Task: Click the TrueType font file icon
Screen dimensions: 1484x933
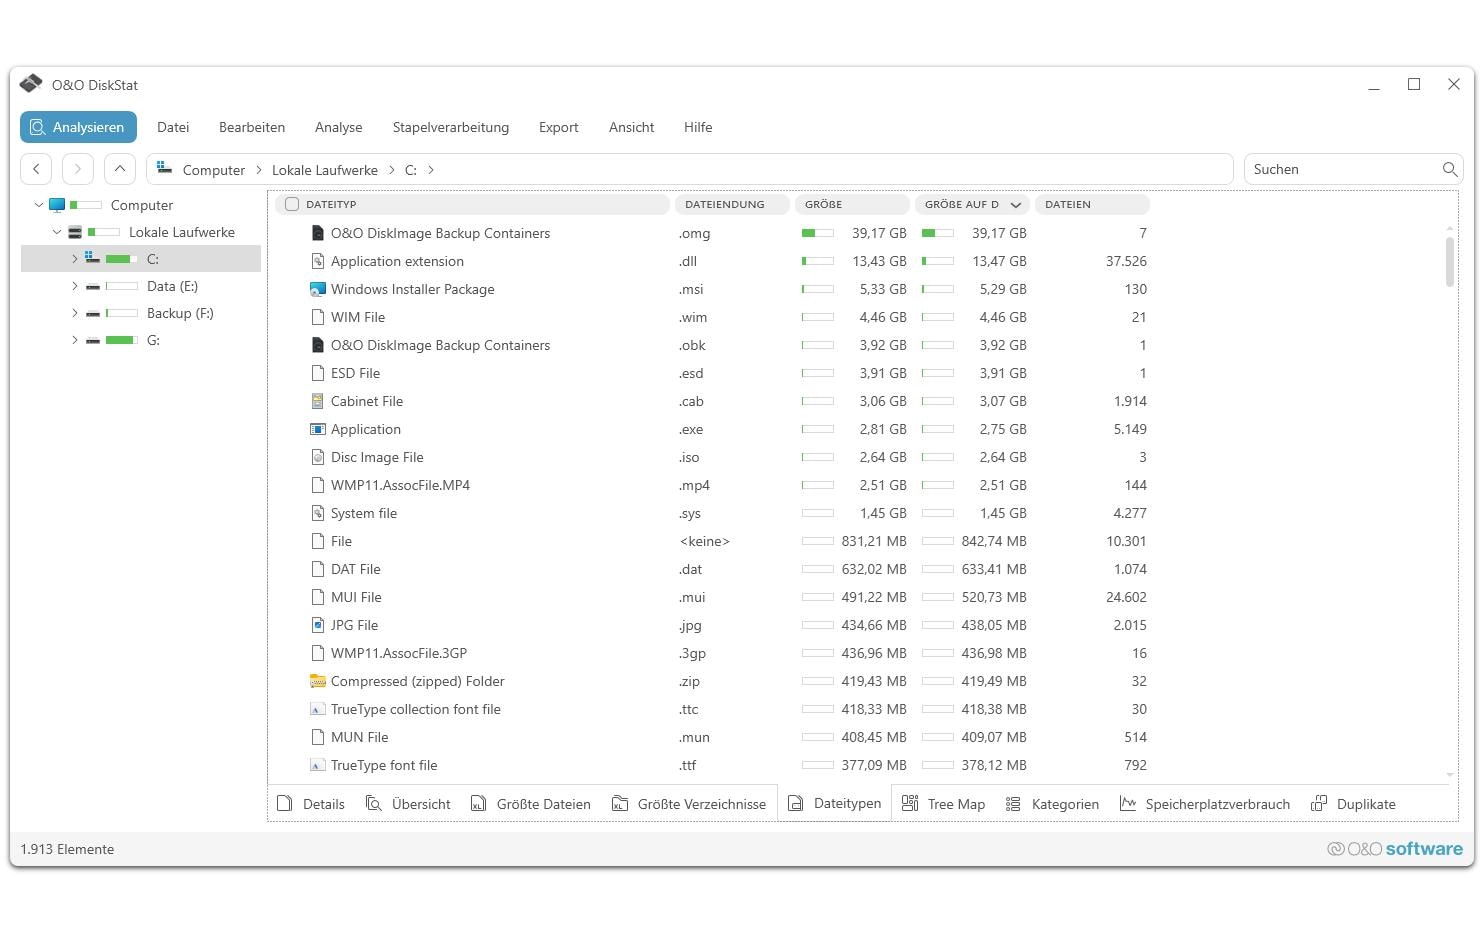Action: (x=318, y=765)
